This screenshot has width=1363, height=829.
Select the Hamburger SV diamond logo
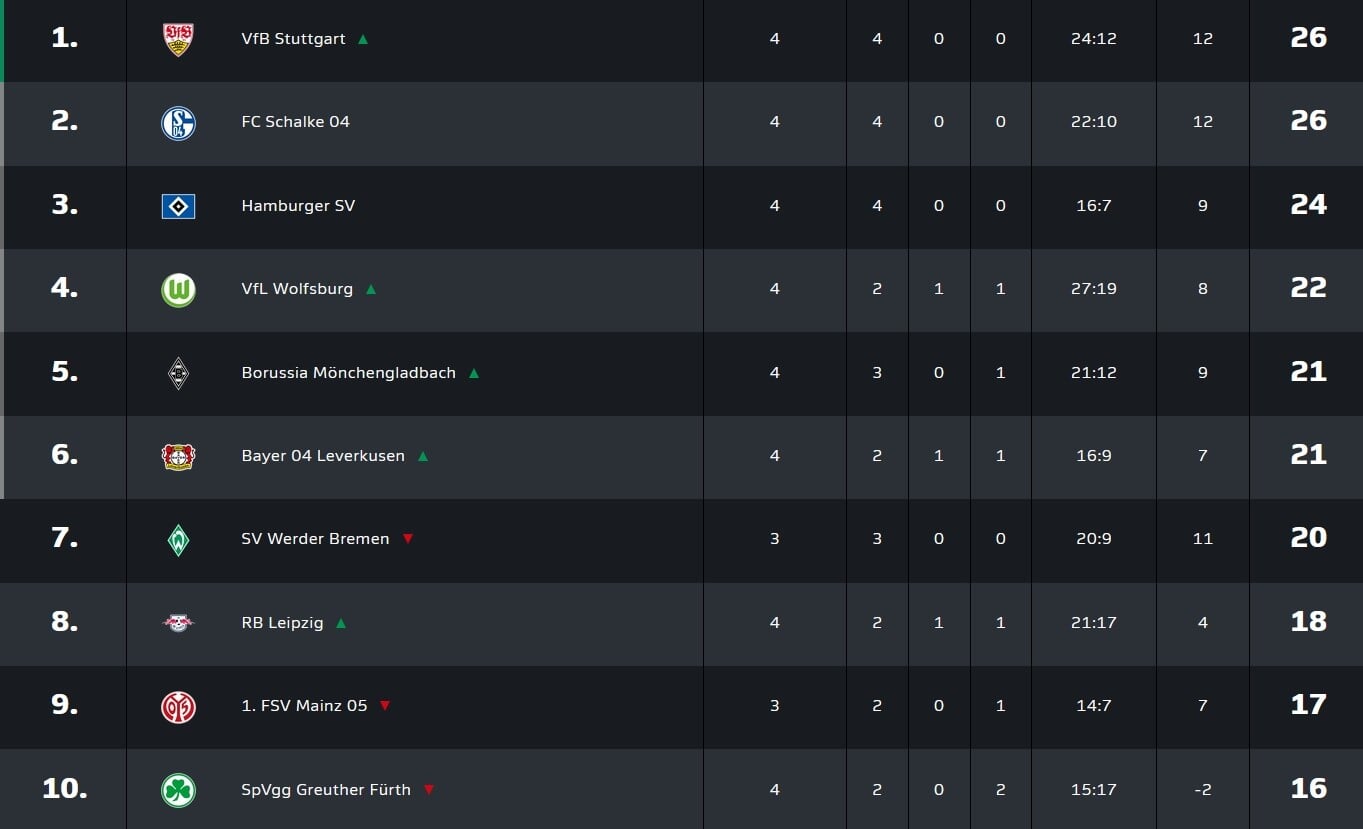(x=178, y=206)
